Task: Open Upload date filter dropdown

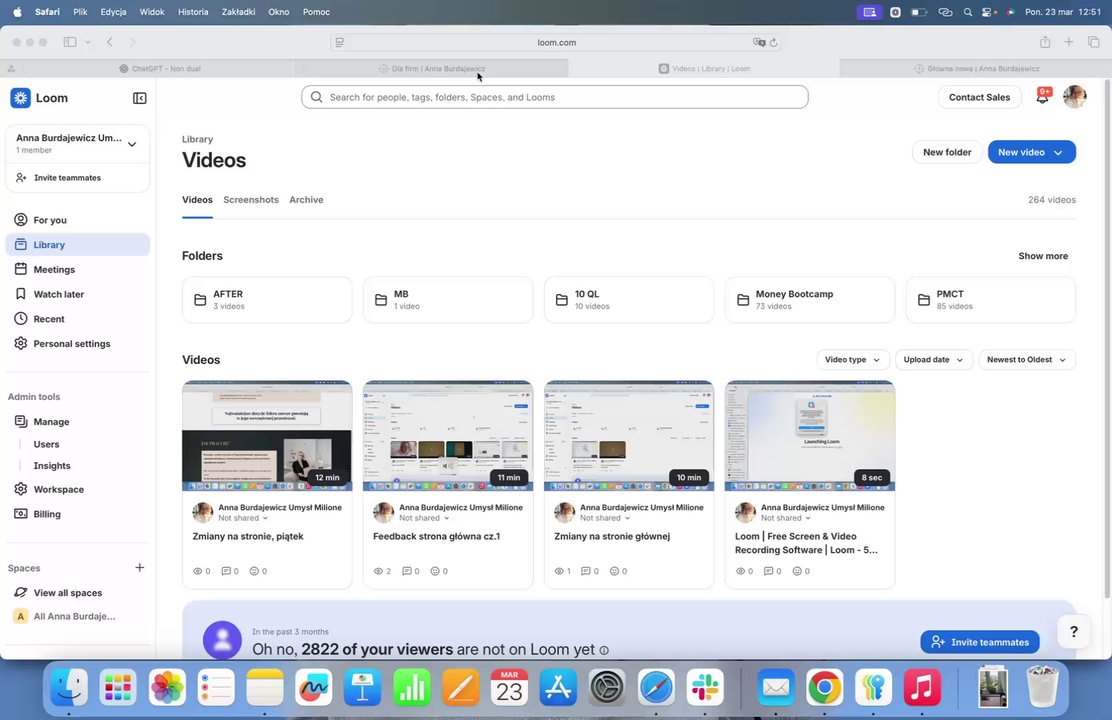Action: [933, 360]
